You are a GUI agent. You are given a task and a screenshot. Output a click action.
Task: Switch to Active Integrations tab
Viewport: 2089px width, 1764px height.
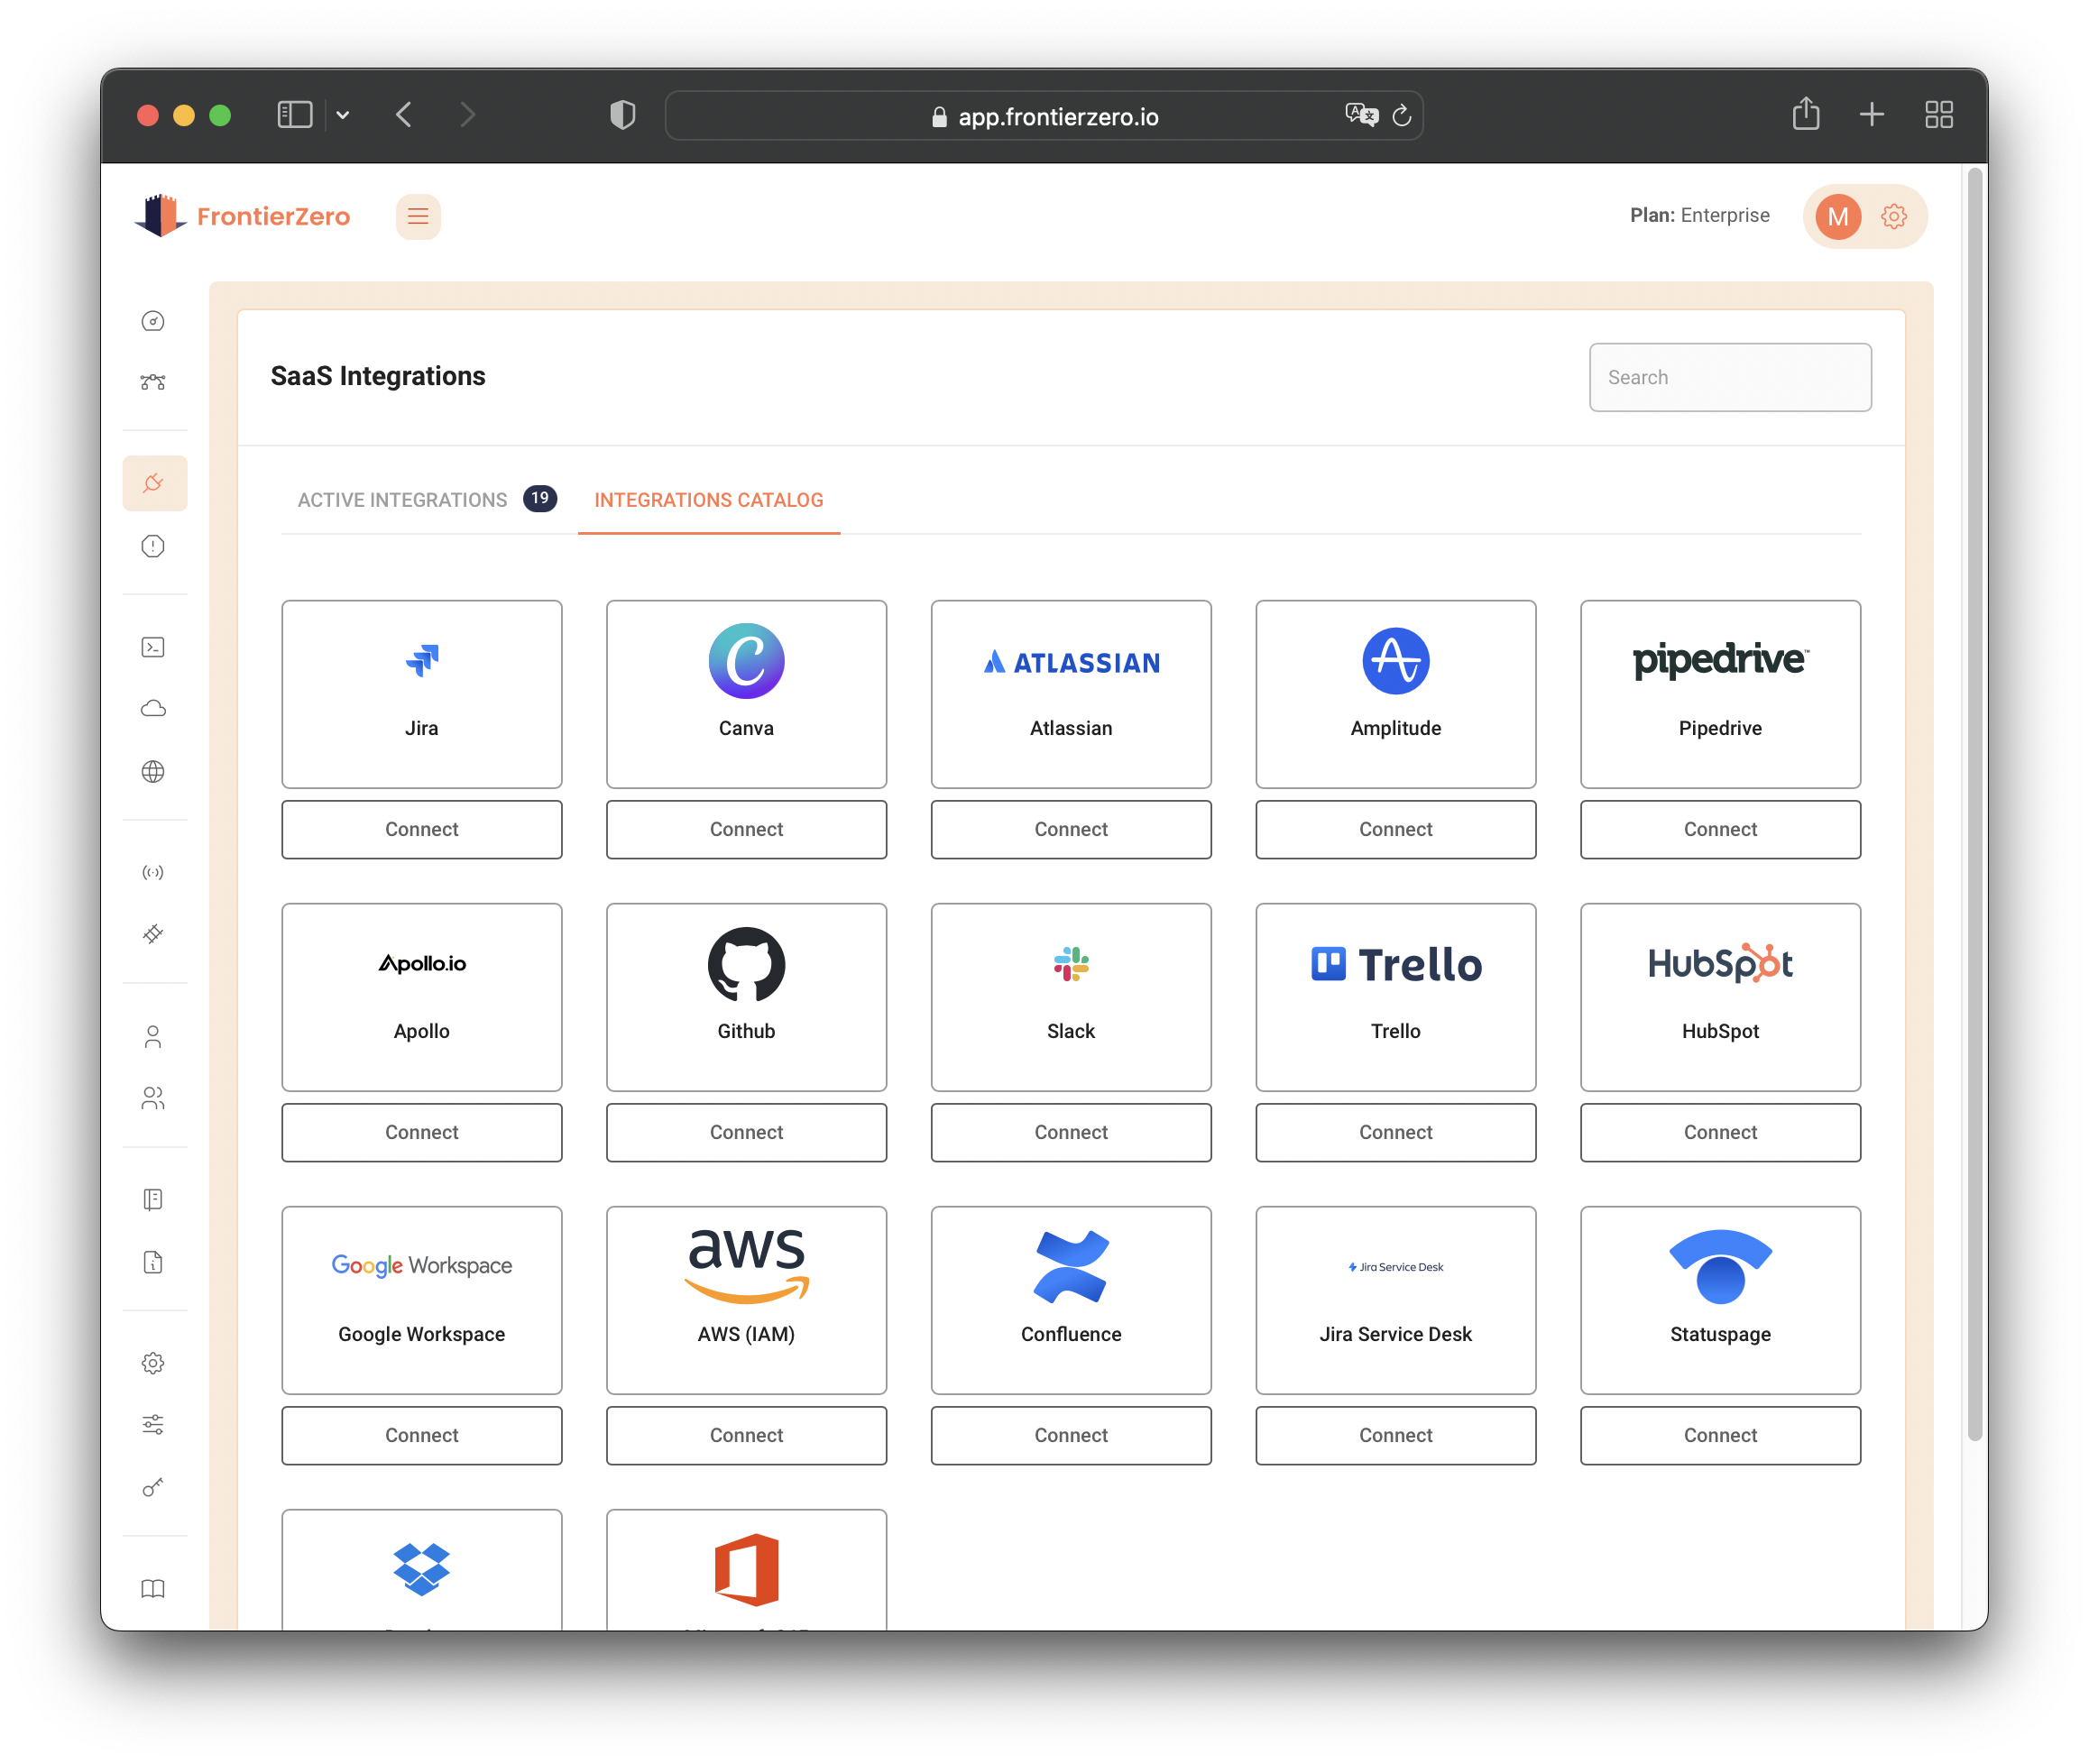point(402,500)
